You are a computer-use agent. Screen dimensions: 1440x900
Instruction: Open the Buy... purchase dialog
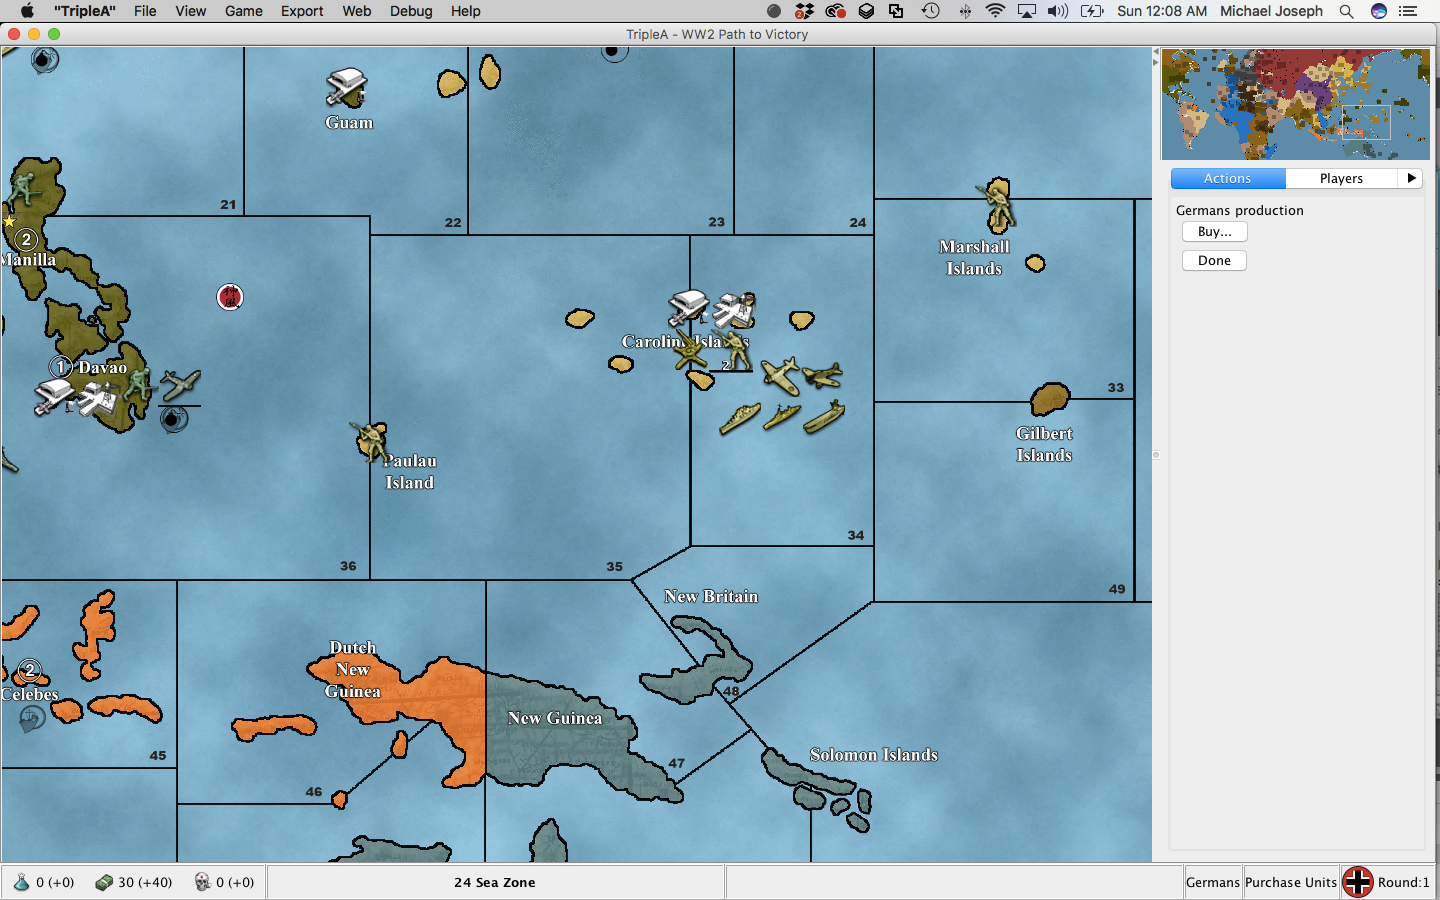1214,232
